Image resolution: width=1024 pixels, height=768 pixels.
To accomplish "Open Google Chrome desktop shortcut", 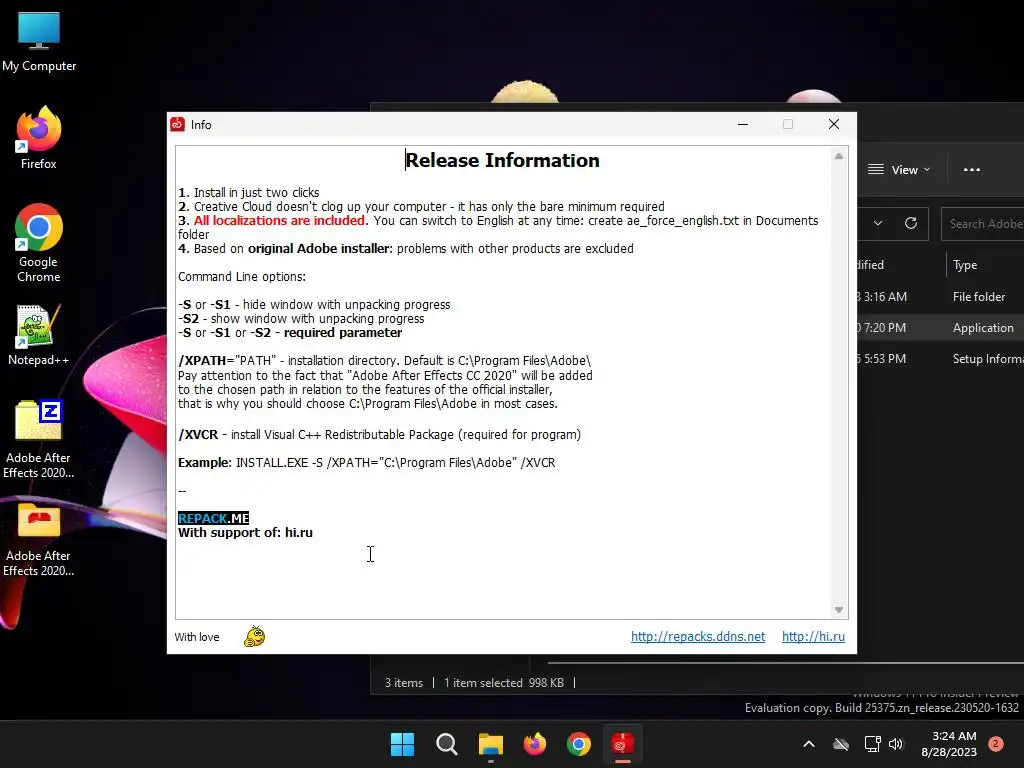I will click(x=39, y=243).
